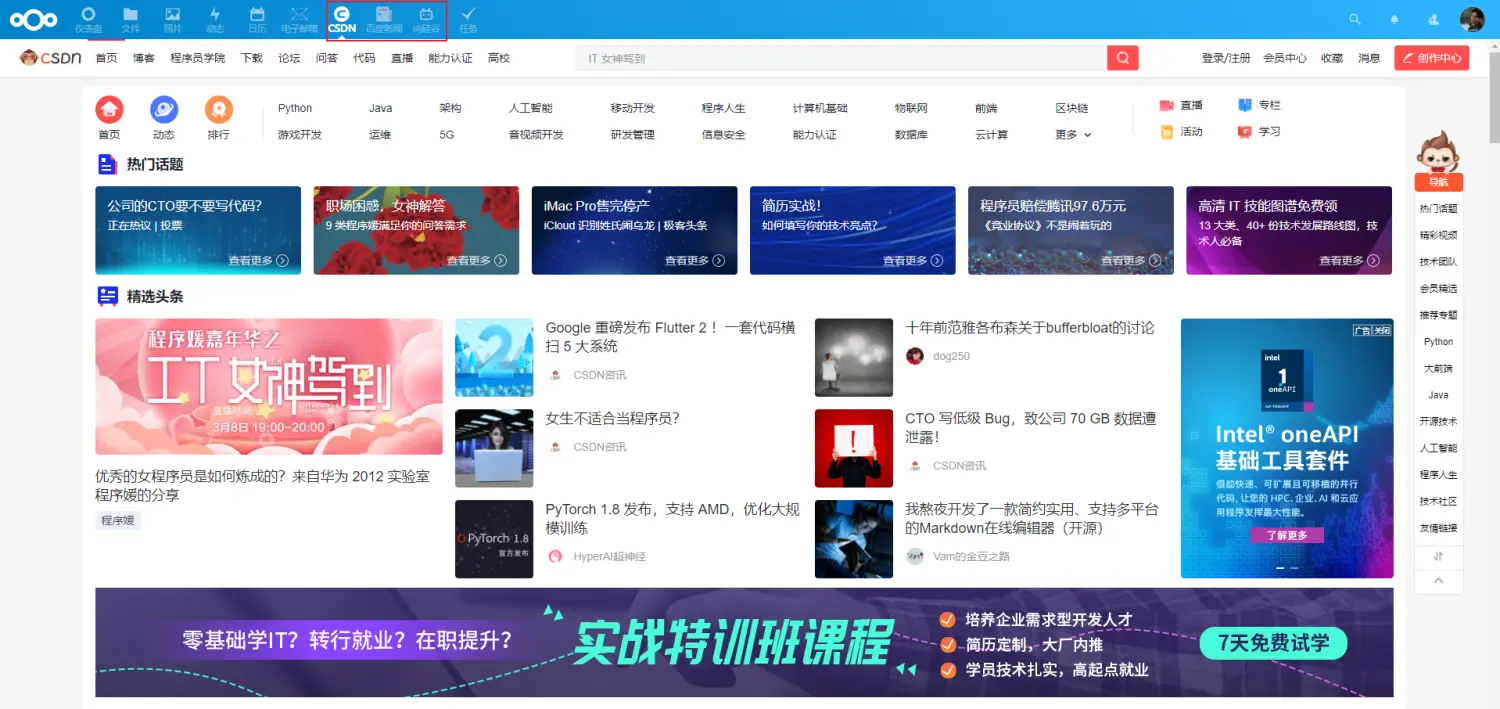This screenshot has width=1500, height=709.
Task: Open the 电子邮箱 app in the Nextcloud bar
Action: [x=298, y=18]
